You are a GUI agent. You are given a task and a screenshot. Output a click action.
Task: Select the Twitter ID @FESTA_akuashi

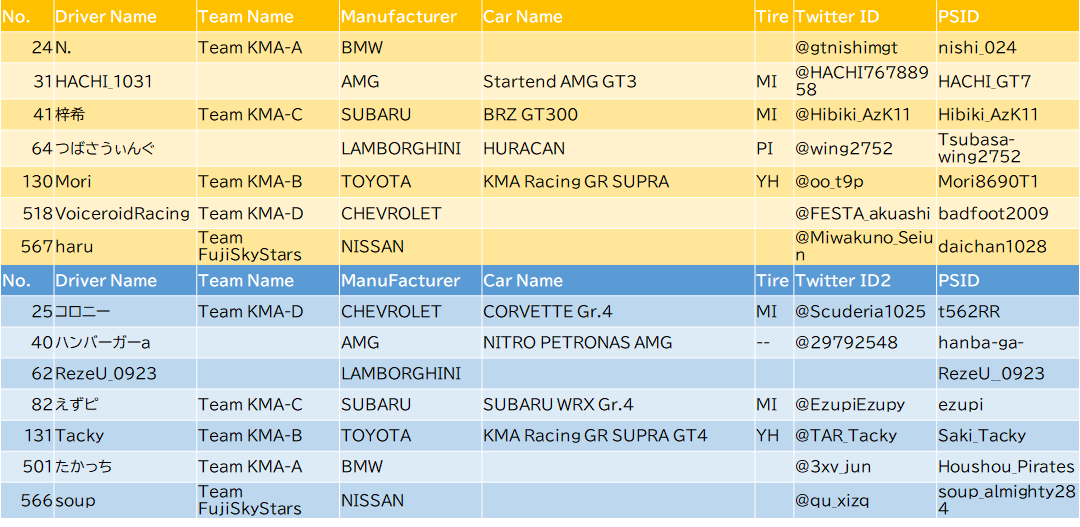(x=863, y=214)
